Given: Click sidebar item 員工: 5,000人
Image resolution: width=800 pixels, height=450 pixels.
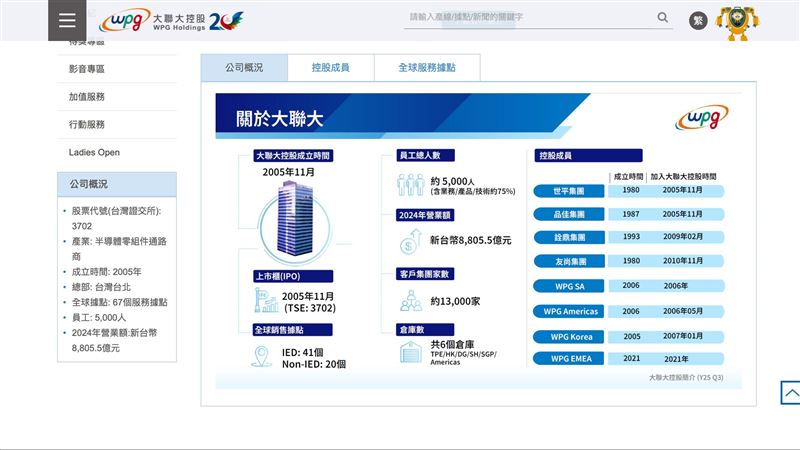Looking at the screenshot, I should 98,317.
